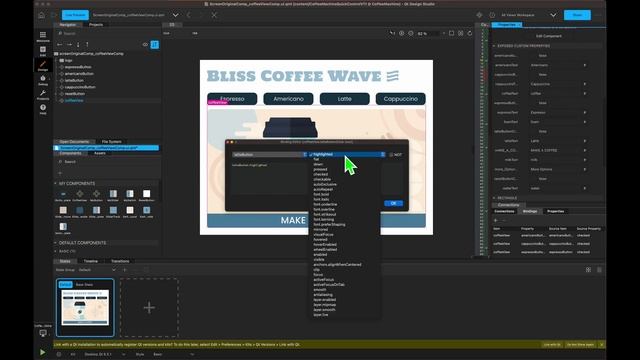Open the Welcome mode in left sidebar
The height and width of the screenshot is (360, 640).
(x=43, y=37)
